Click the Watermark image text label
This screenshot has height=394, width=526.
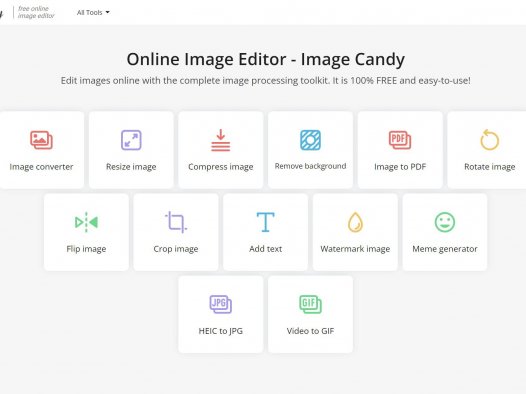coord(355,249)
